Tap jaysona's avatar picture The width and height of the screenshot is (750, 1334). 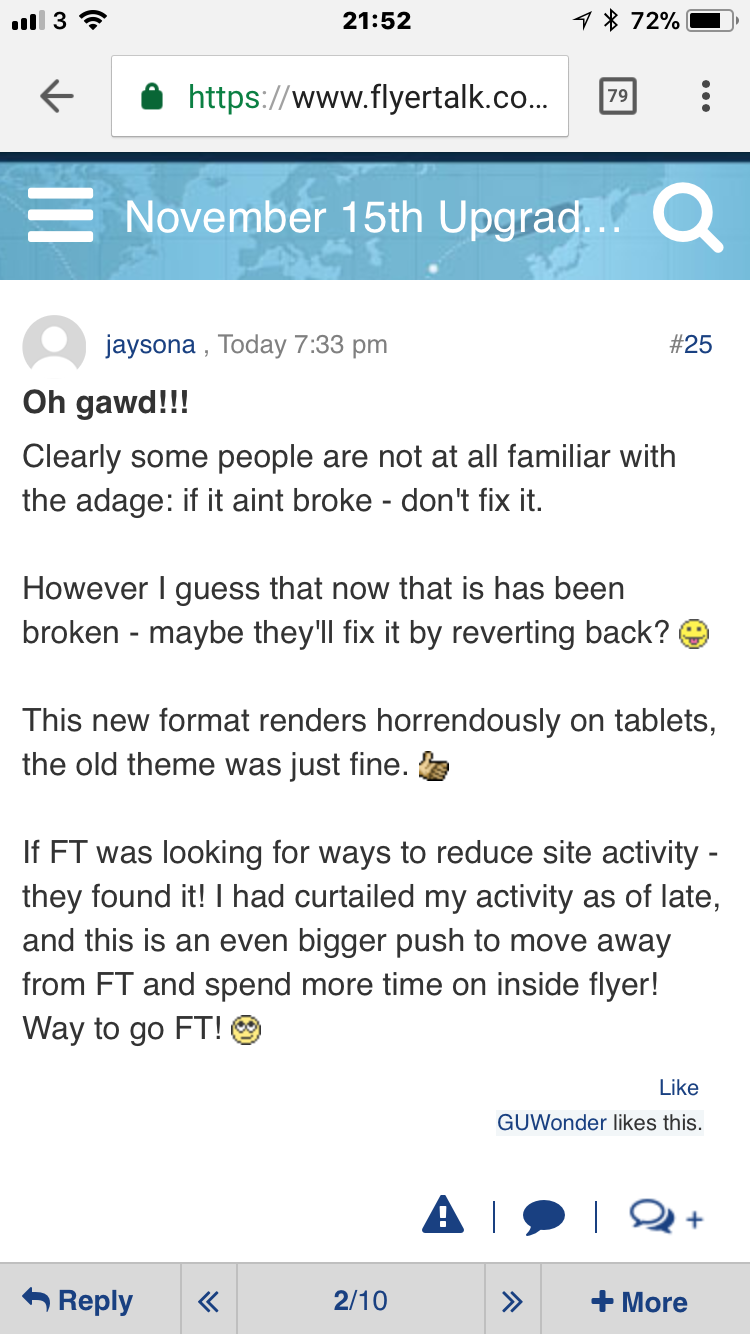[54, 346]
